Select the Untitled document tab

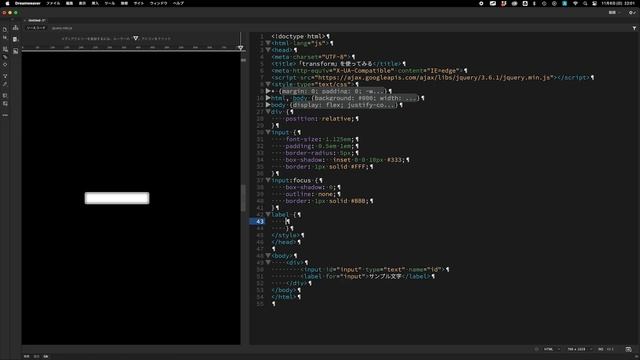click(36, 20)
